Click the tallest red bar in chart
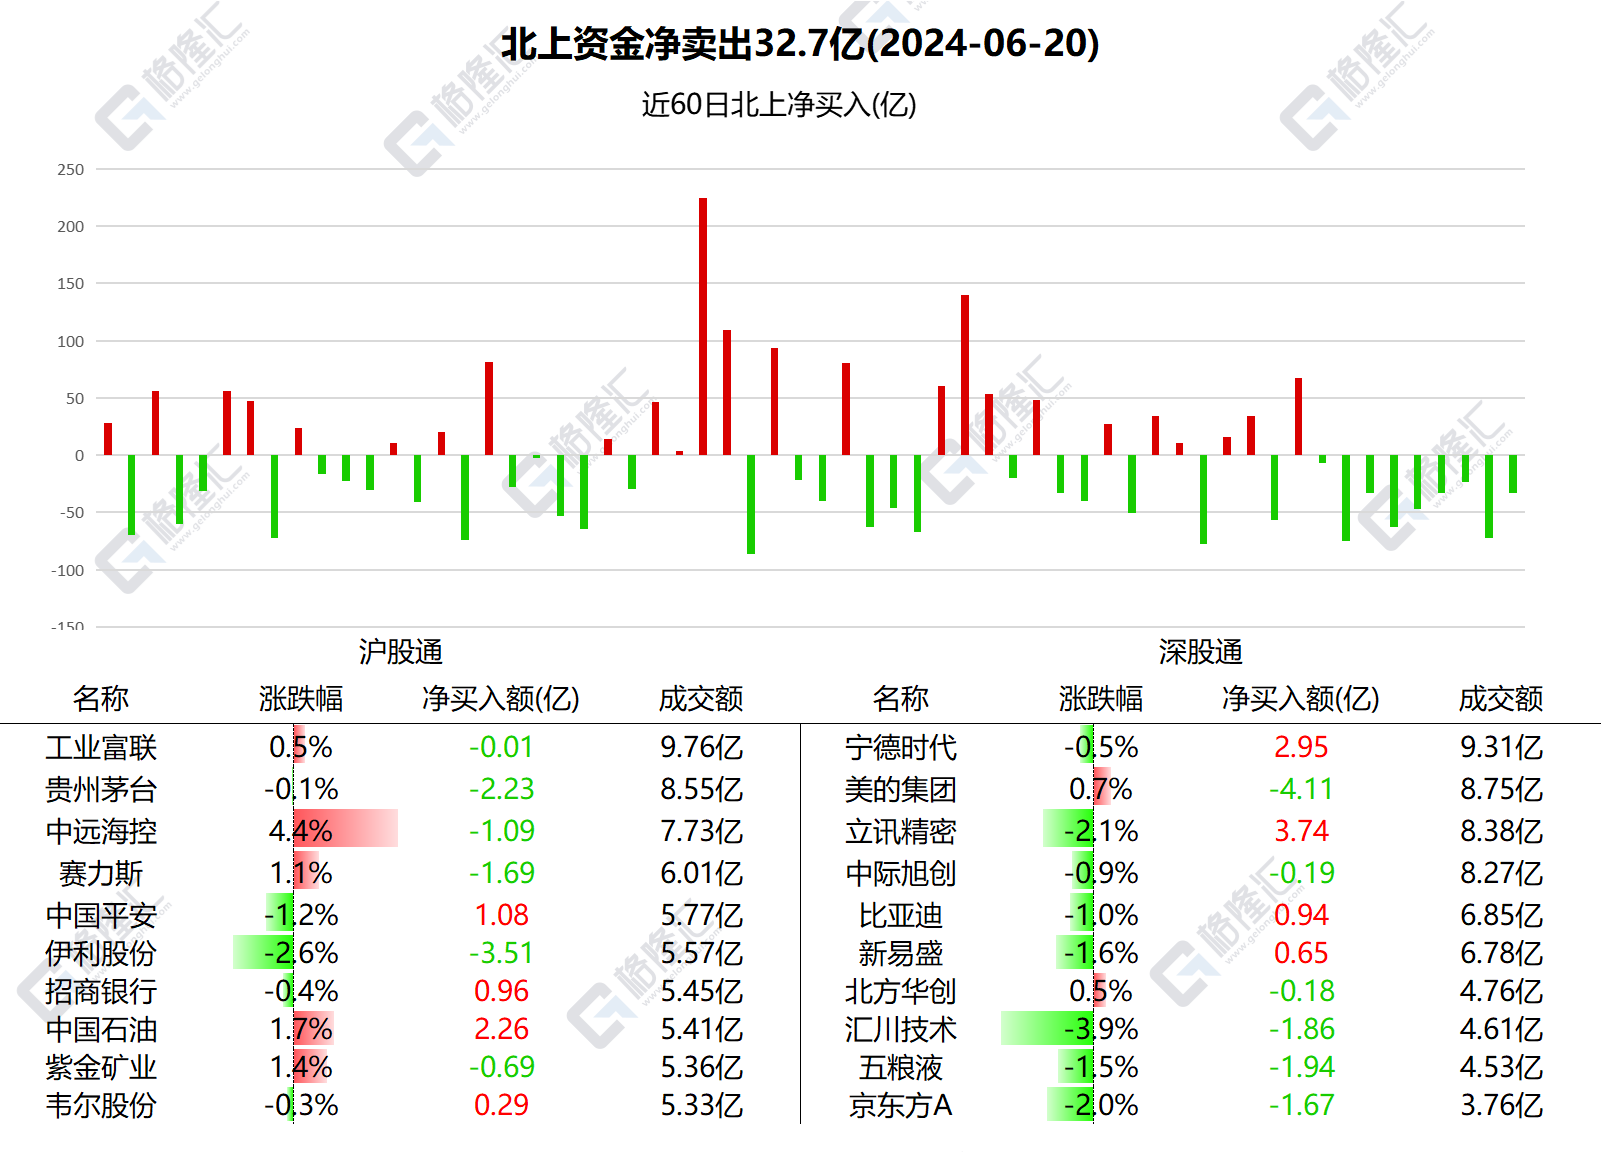This screenshot has width=1601, height=1152. (703, 326)
